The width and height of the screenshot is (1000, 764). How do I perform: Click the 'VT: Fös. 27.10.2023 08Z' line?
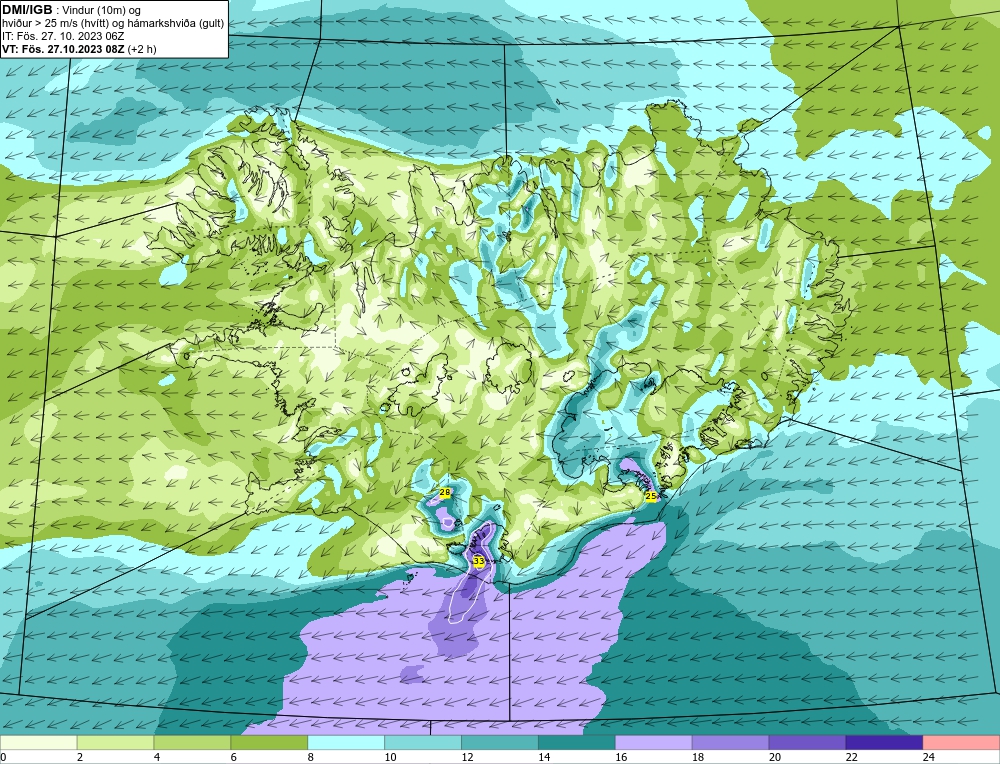coord(63,49)
